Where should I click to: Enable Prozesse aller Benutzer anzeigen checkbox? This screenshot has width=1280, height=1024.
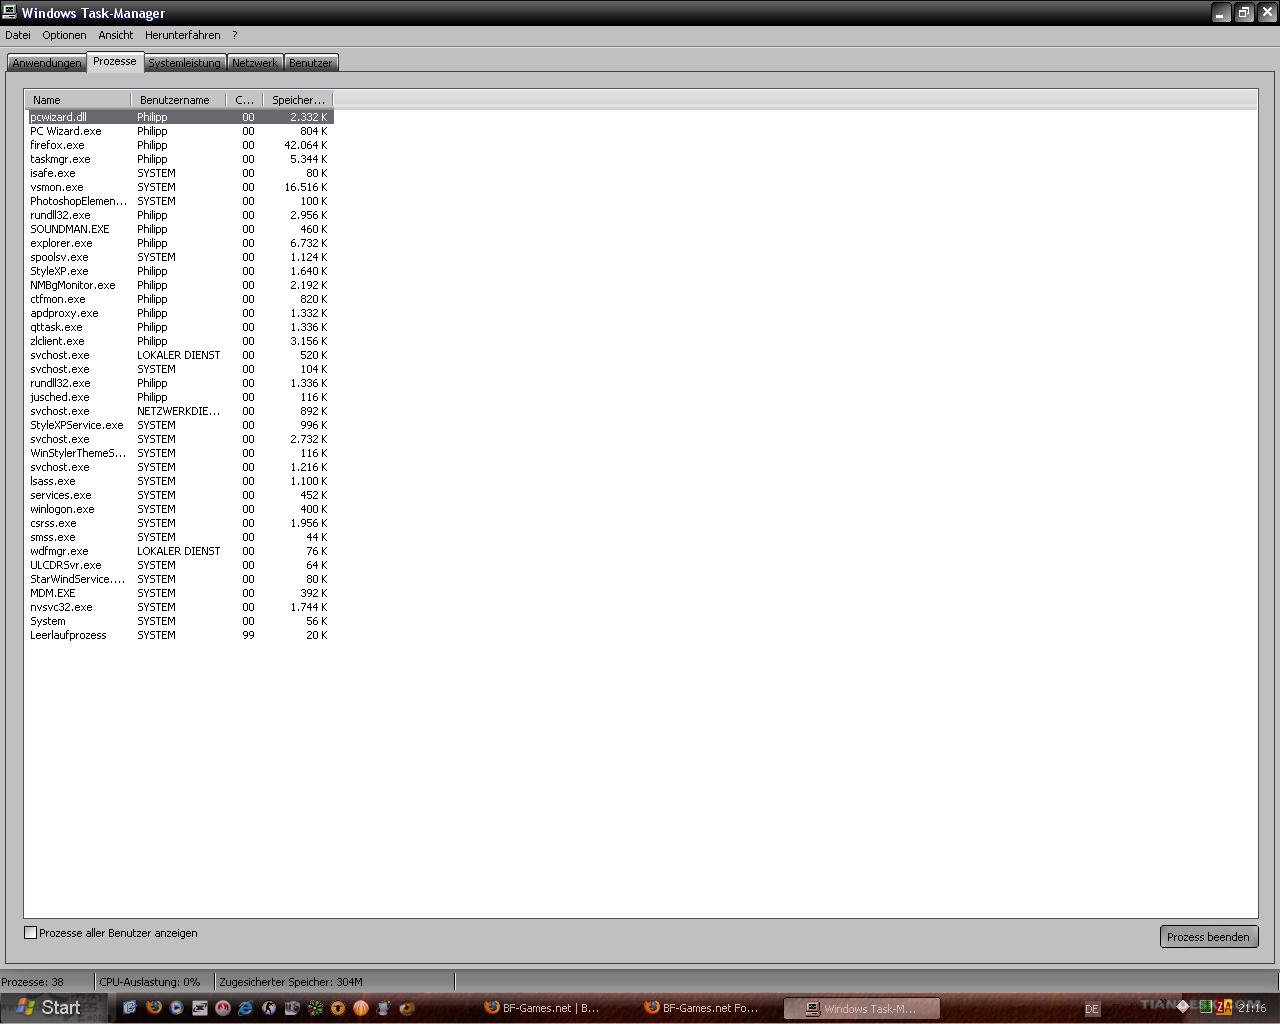click(x=30, y=933)
